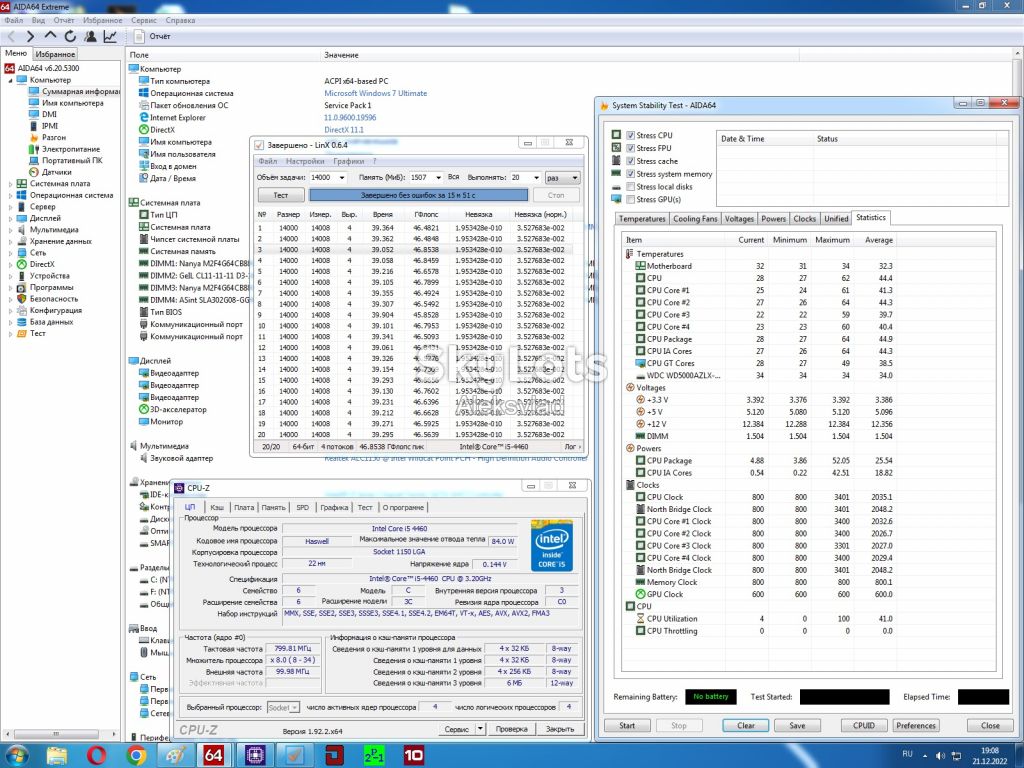1024x768 pixels.
Task: Open the Opera browser from the taskbar
Action: pos(96,755)
